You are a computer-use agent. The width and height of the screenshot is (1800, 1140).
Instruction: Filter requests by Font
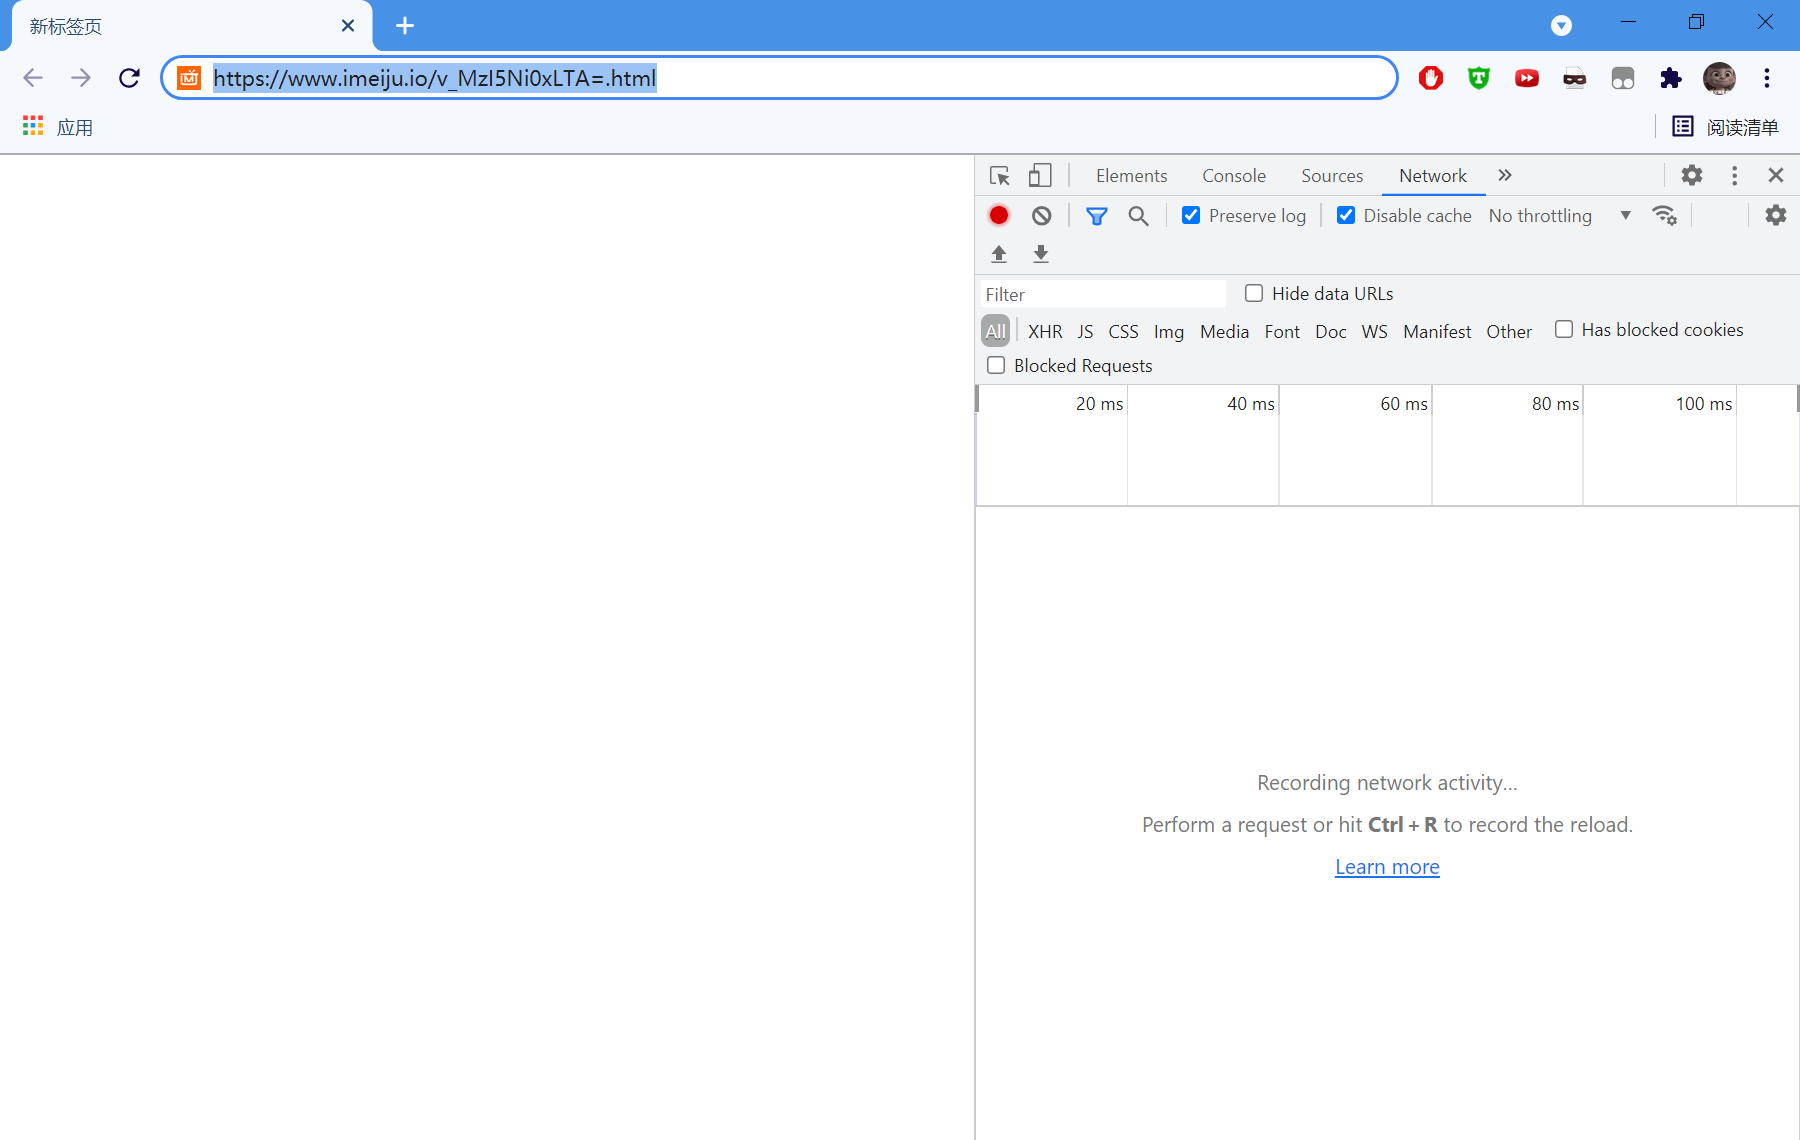pyautogui.click(x=1282, y=331)
